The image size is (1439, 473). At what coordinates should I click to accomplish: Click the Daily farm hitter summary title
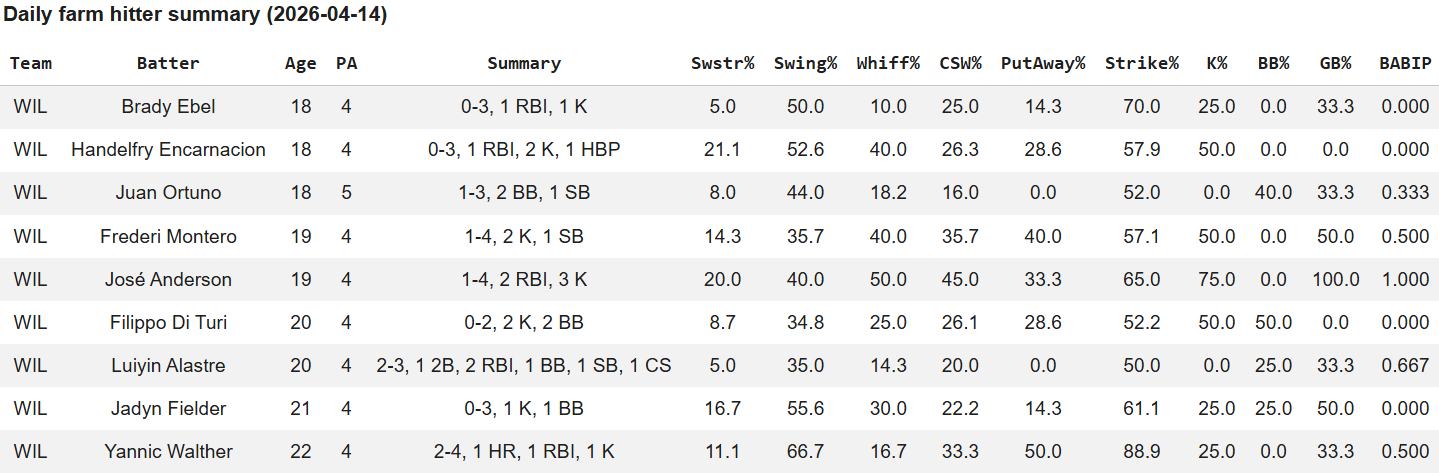click(196, 15)
